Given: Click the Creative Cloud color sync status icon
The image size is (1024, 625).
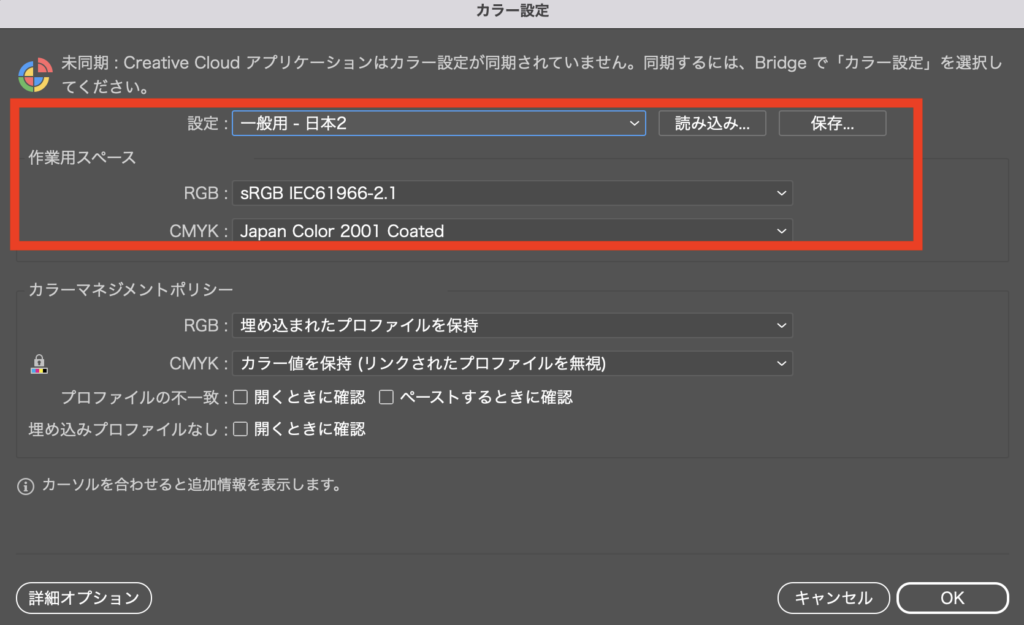Looking at the screenshot, I should 36,76.
